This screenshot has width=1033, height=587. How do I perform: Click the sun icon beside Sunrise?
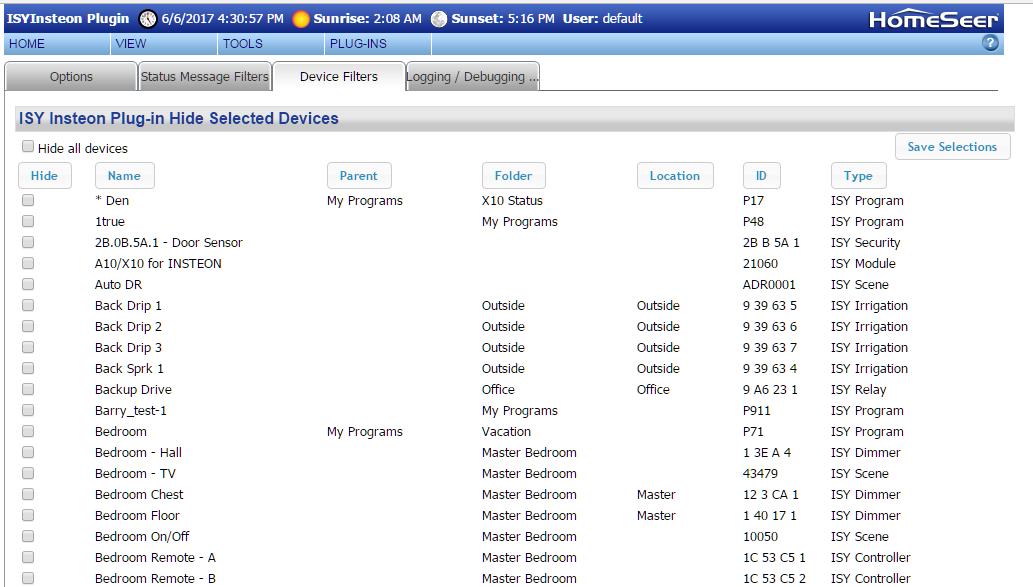tap(300, 19)
